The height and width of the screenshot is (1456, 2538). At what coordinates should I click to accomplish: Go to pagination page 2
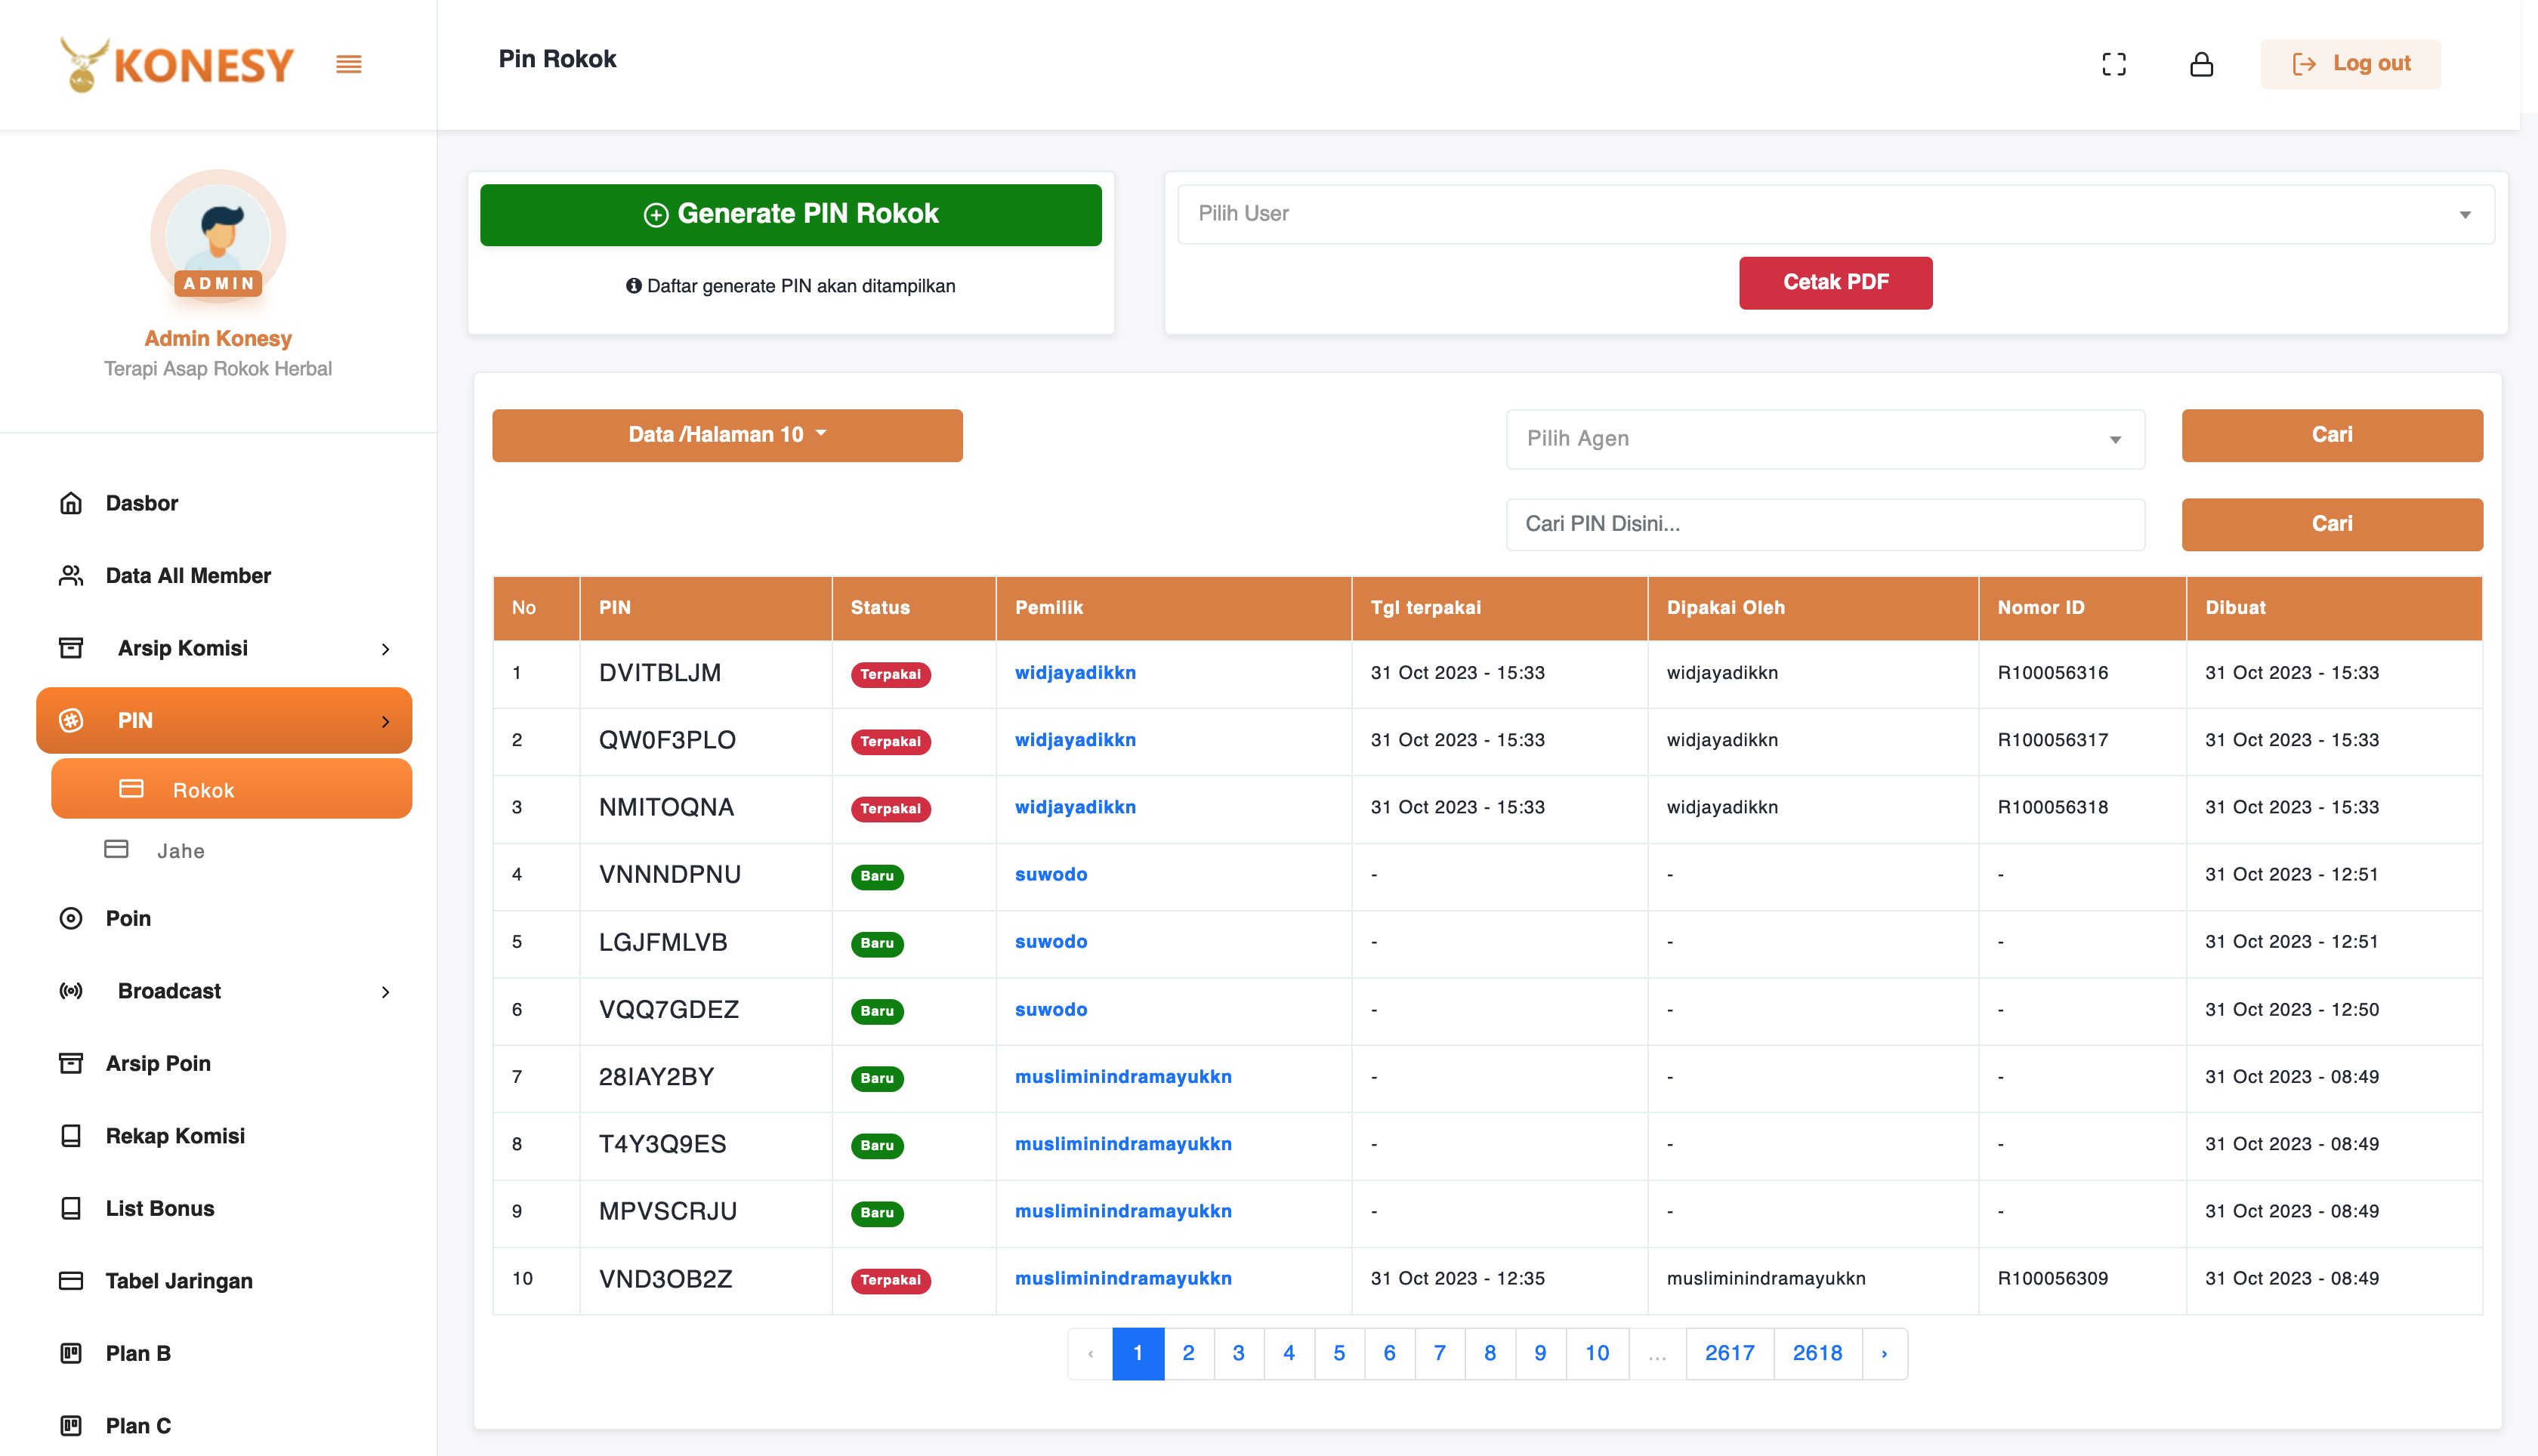coord(1188,1353)
